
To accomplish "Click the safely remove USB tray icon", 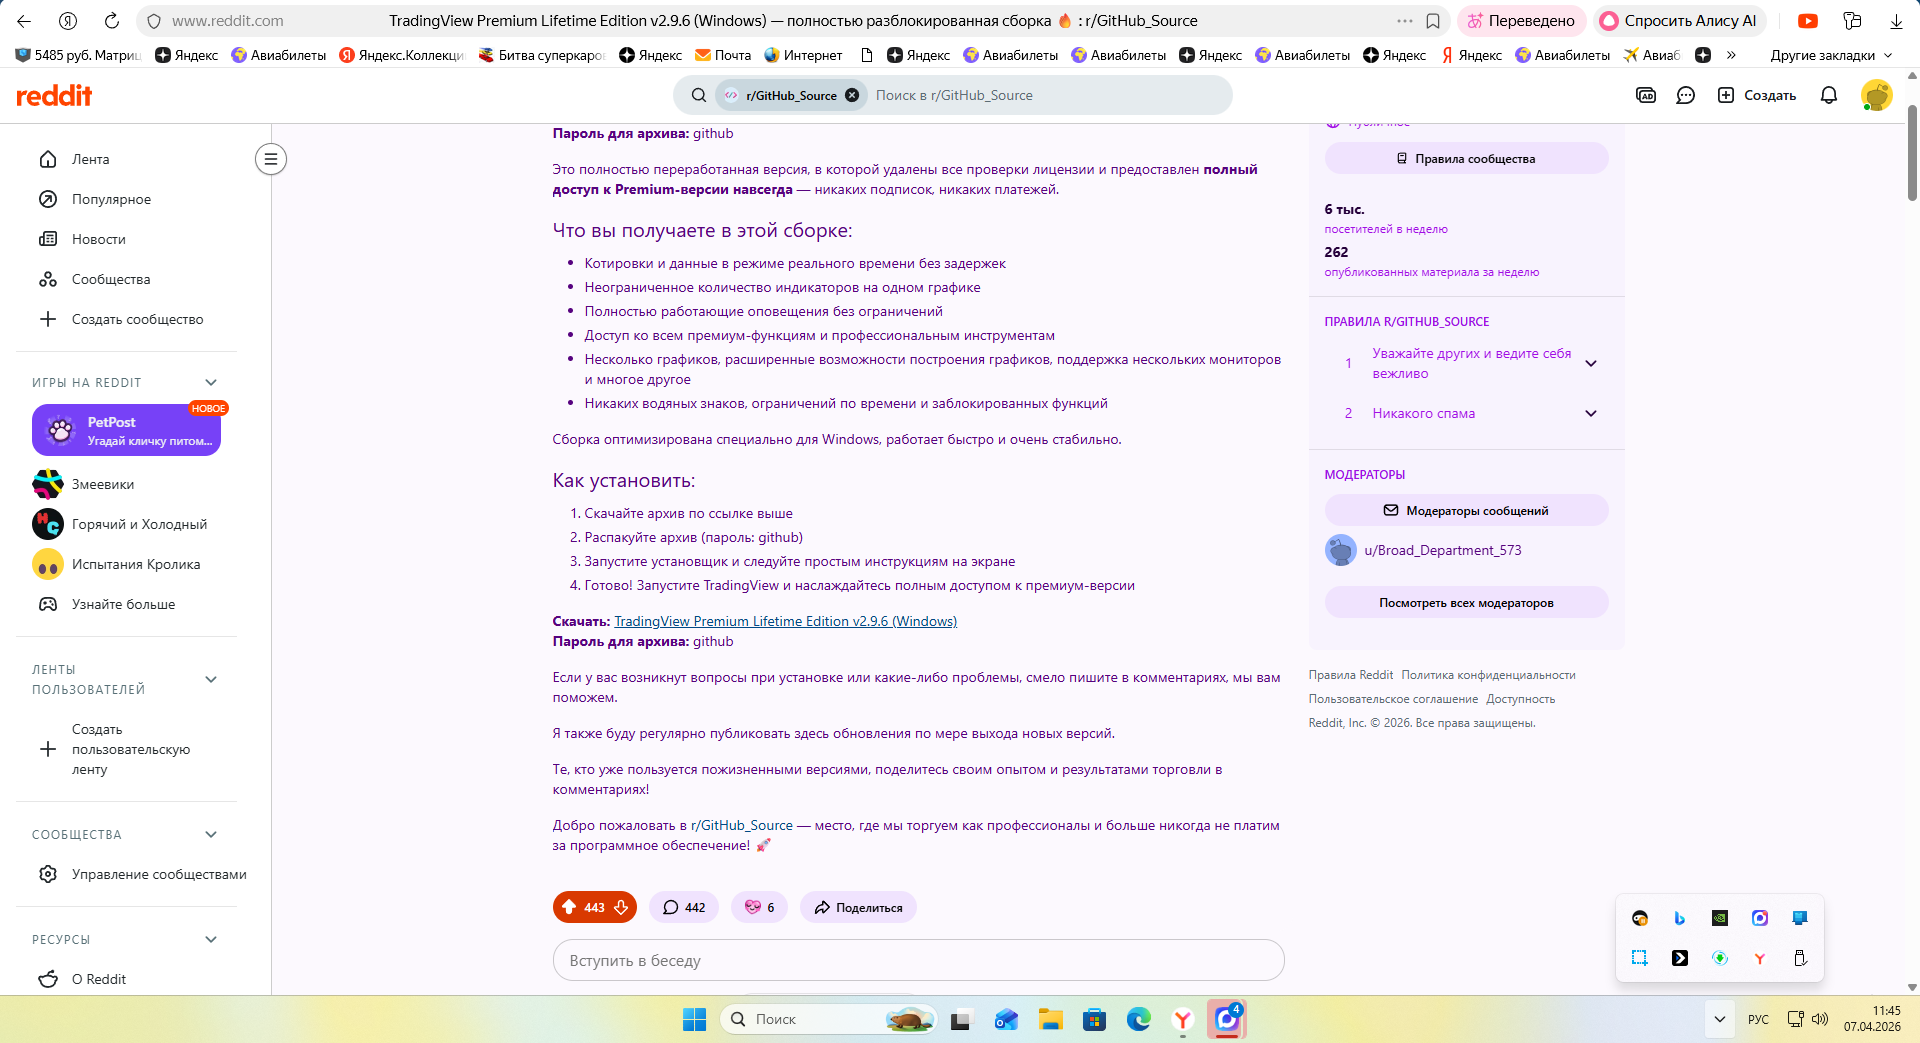I will coord(1800,958).
